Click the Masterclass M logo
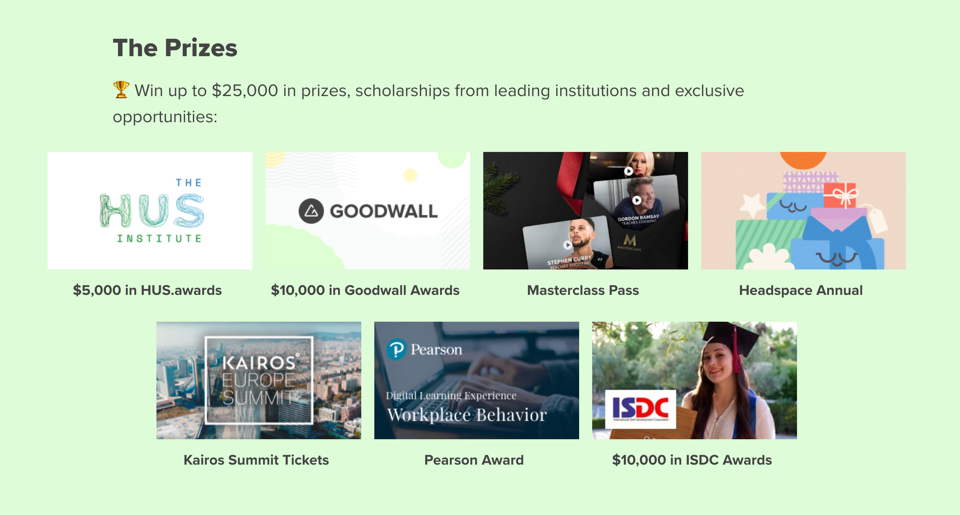 (629, 239)
